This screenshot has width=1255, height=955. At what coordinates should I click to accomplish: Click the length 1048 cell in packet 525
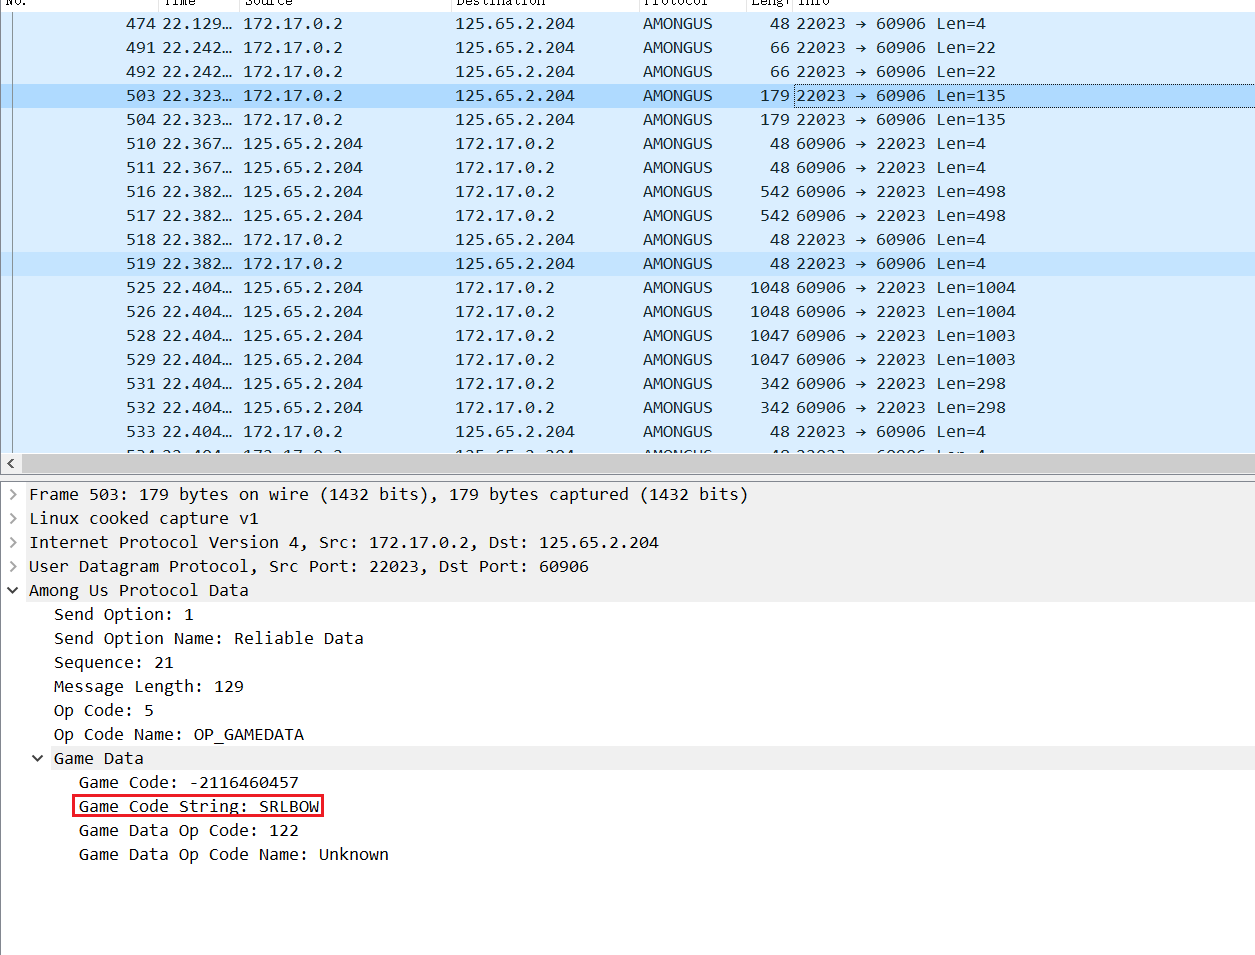[770, 288]
